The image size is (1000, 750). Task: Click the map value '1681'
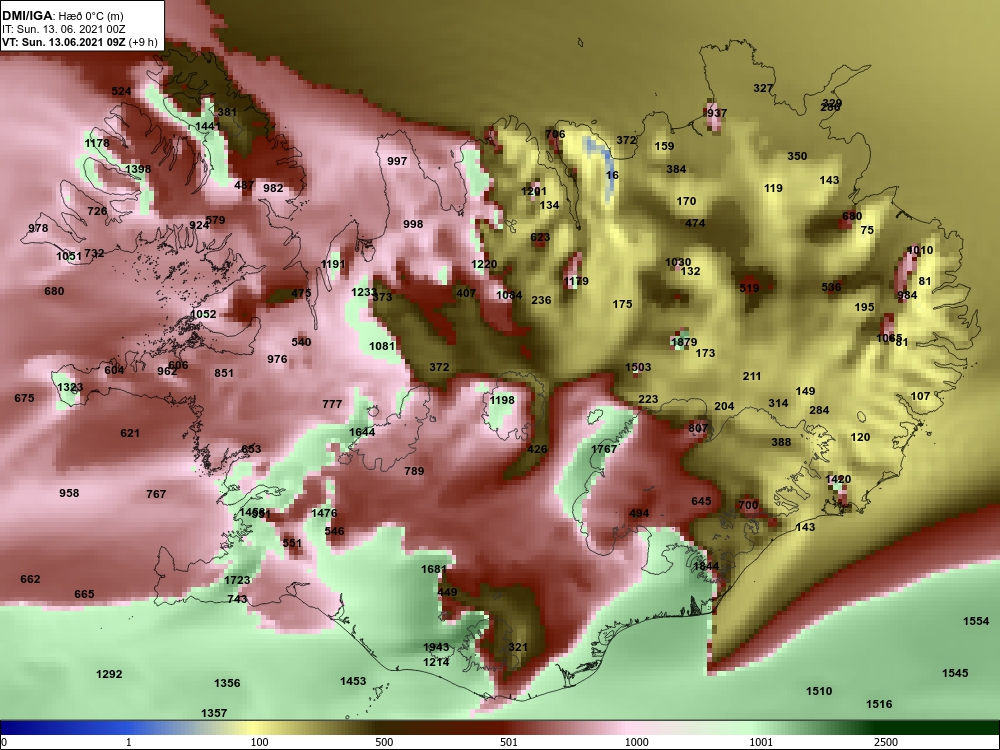pos(434,568)
